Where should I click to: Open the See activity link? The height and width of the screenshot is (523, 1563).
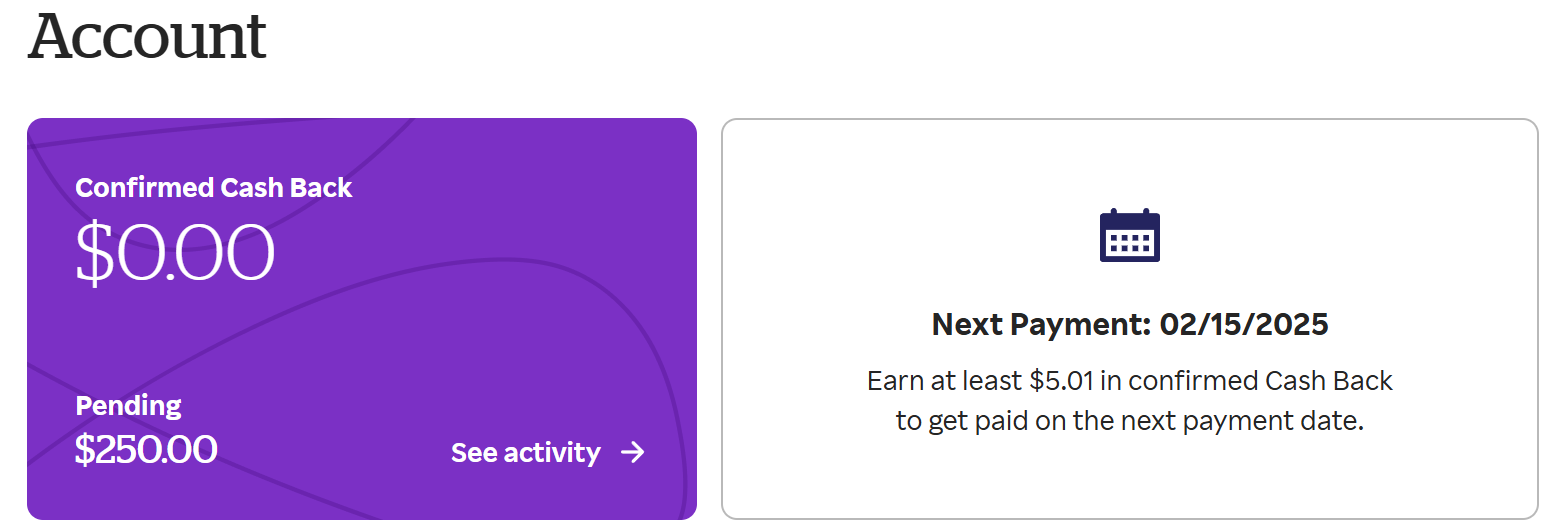click(x=526, y=453)
